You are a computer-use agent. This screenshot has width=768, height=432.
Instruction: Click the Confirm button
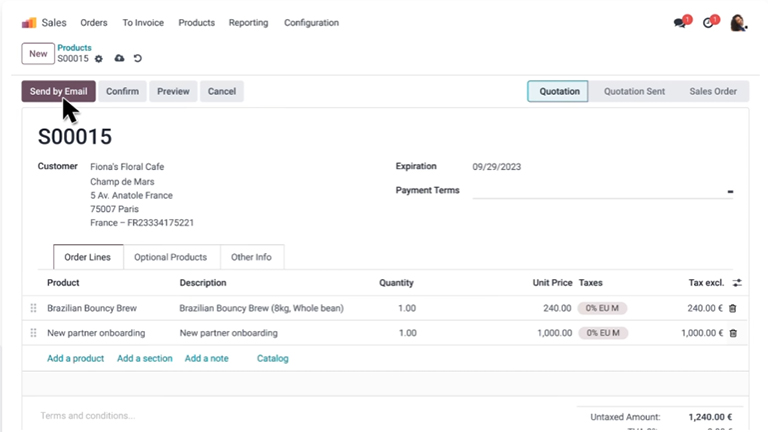click(x=122, y=91)
